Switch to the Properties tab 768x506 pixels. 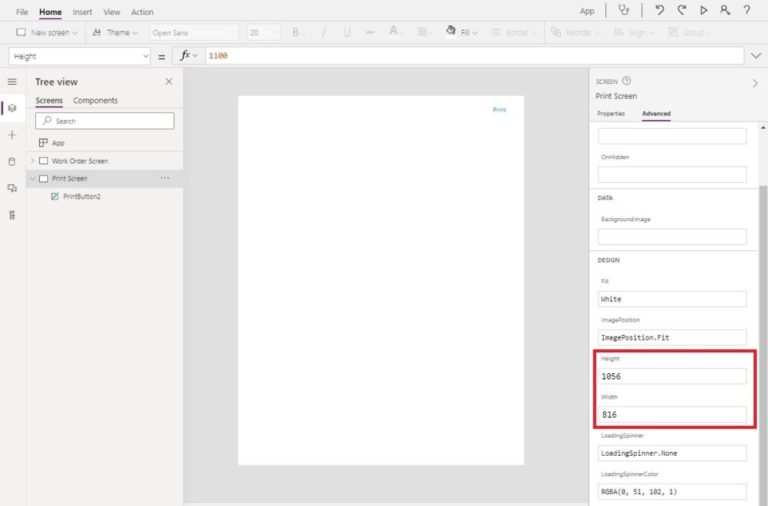pyautogui.click(x=611, y=114)
